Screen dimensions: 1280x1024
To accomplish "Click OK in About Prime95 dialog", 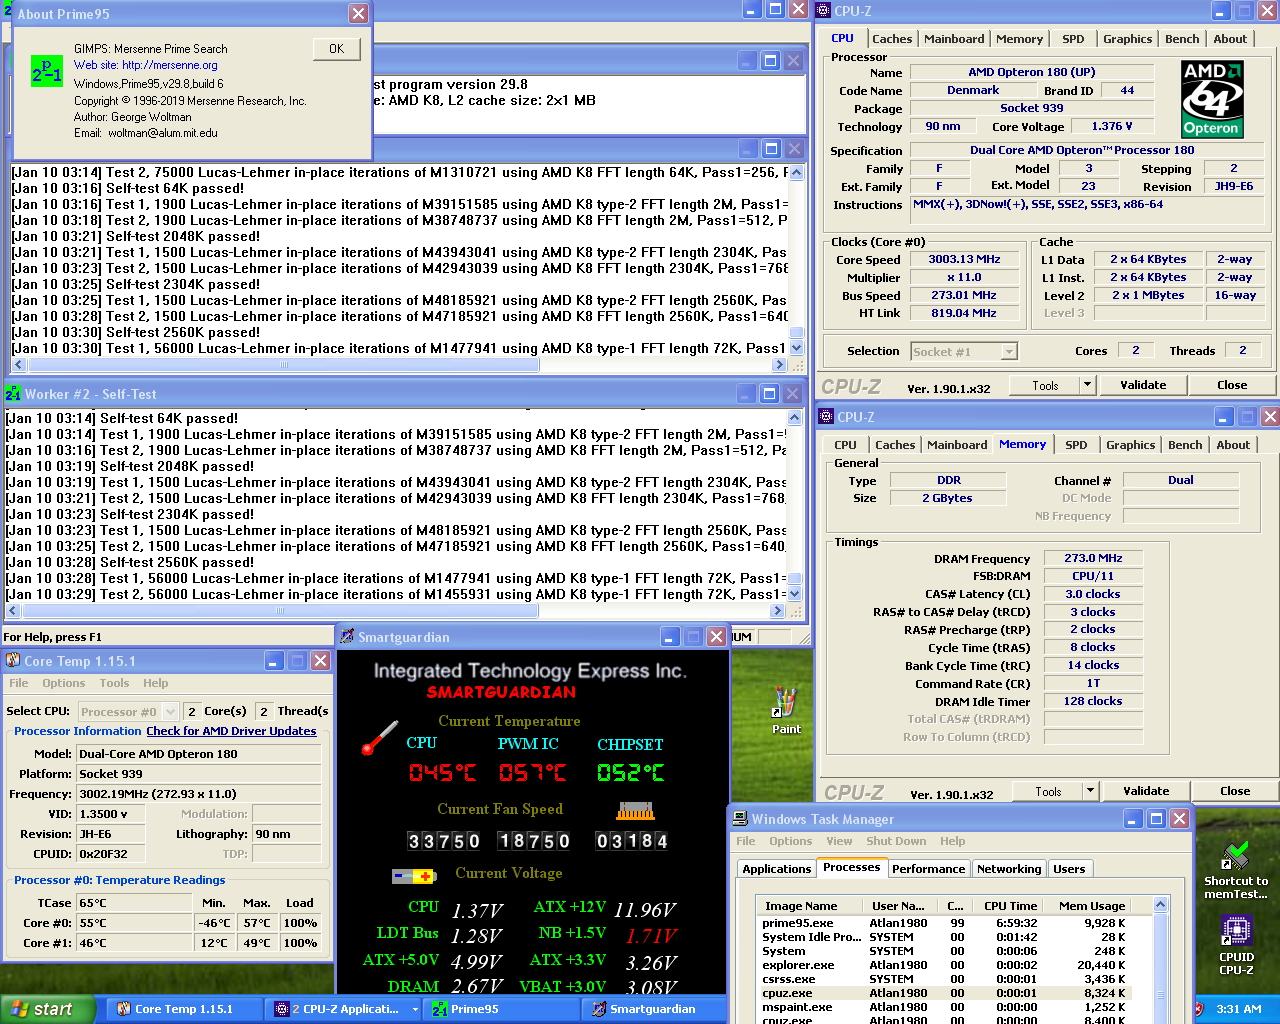I will [336, 48].
